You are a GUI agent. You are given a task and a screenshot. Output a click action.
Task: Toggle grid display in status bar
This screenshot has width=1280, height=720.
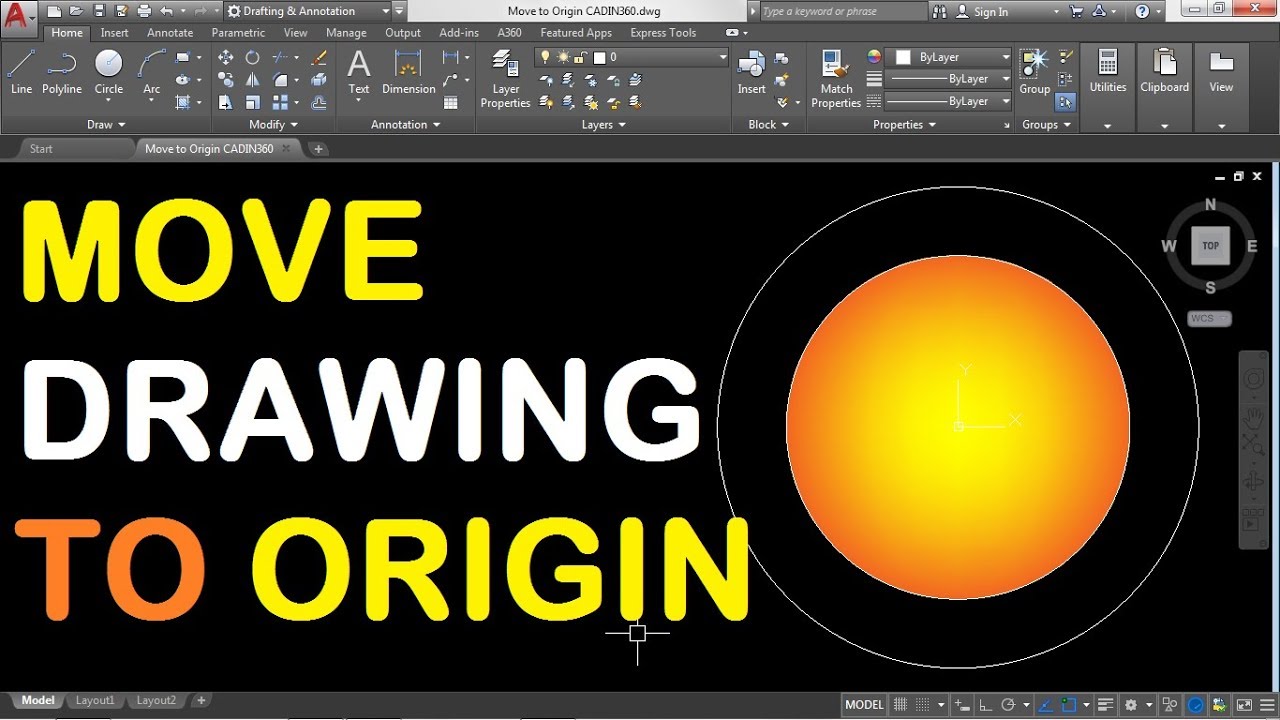click(900, 704)
